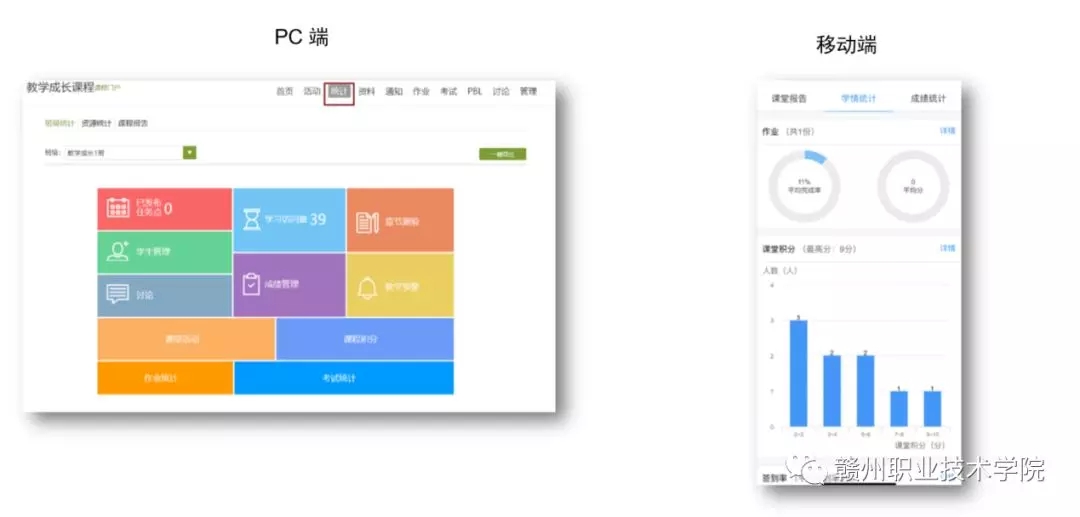Click the document icon on 章节测验 tile

(367, 222)
